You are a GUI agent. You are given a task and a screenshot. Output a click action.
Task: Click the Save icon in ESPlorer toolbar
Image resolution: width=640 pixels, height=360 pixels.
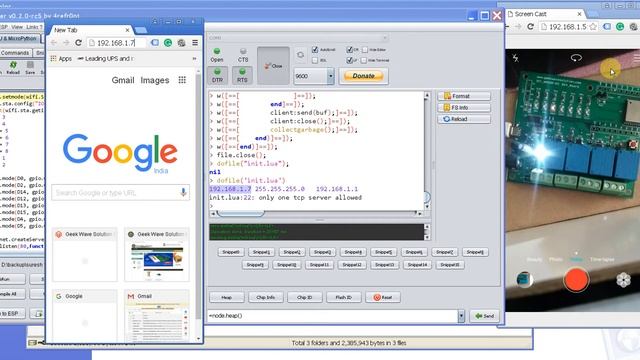point(30,65)
